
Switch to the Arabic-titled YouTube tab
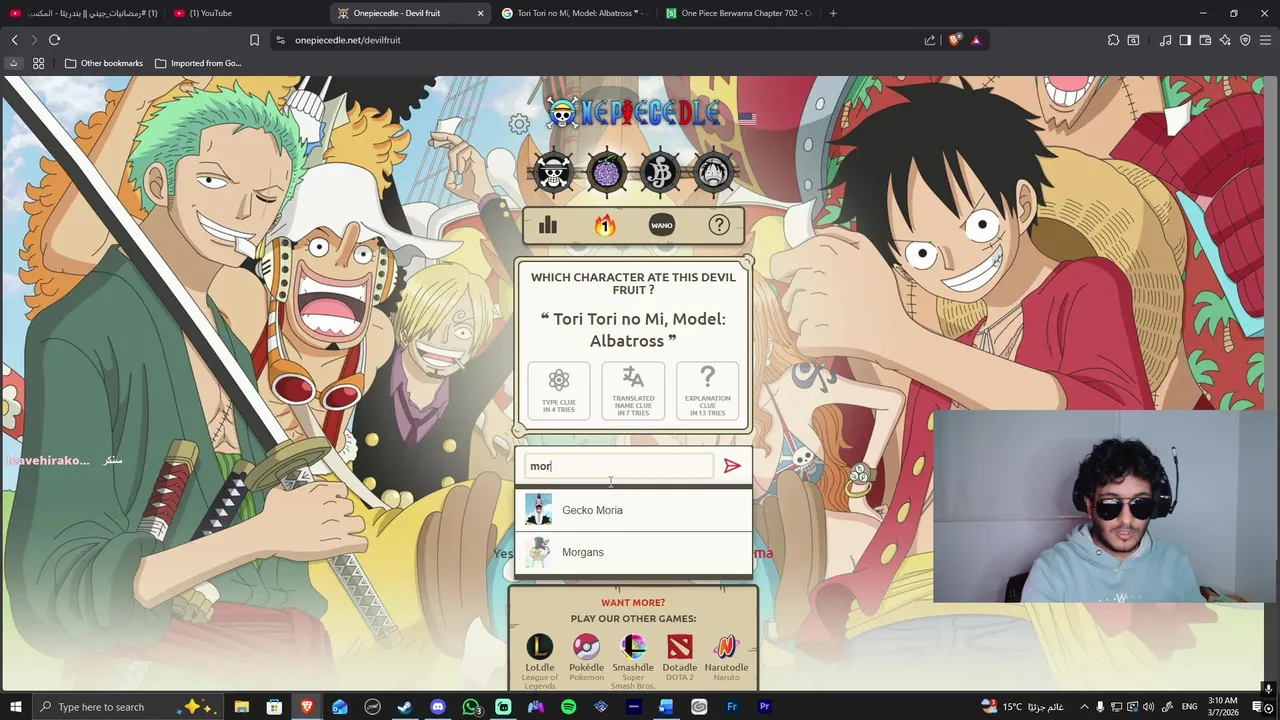pyautogui.click(x=83, y=13)
